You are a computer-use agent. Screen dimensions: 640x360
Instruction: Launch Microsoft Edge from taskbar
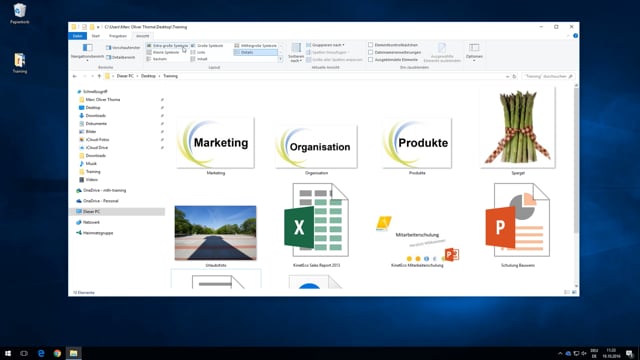(x=41, y=353)
